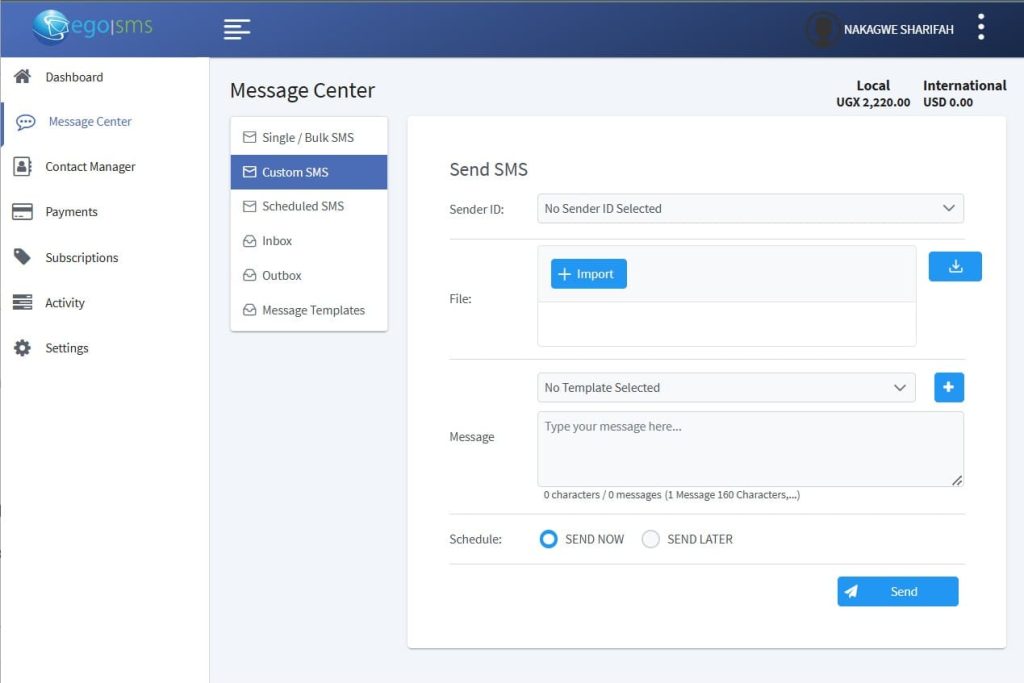Screen dimensions: 1024x683
Task: Click the blue plus add template icon
Action: [x=949, y=387]
